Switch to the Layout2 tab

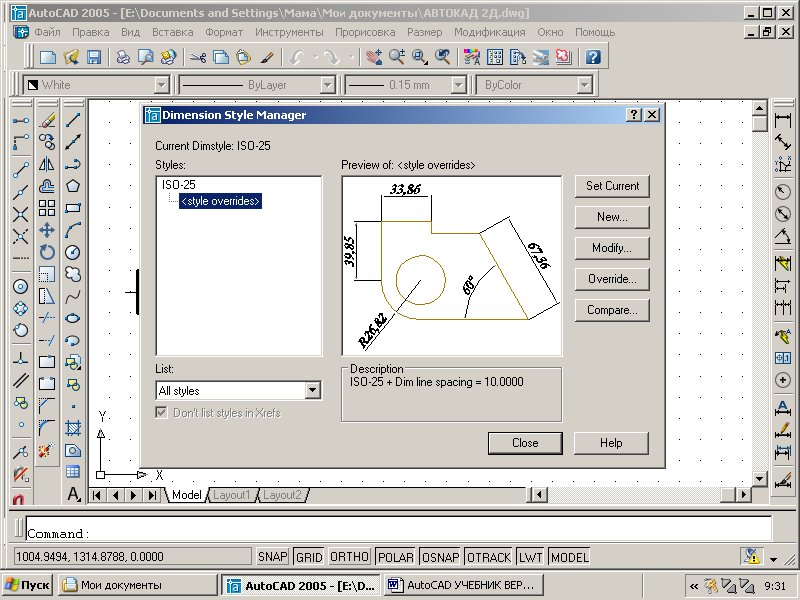(x=282, y=495)
